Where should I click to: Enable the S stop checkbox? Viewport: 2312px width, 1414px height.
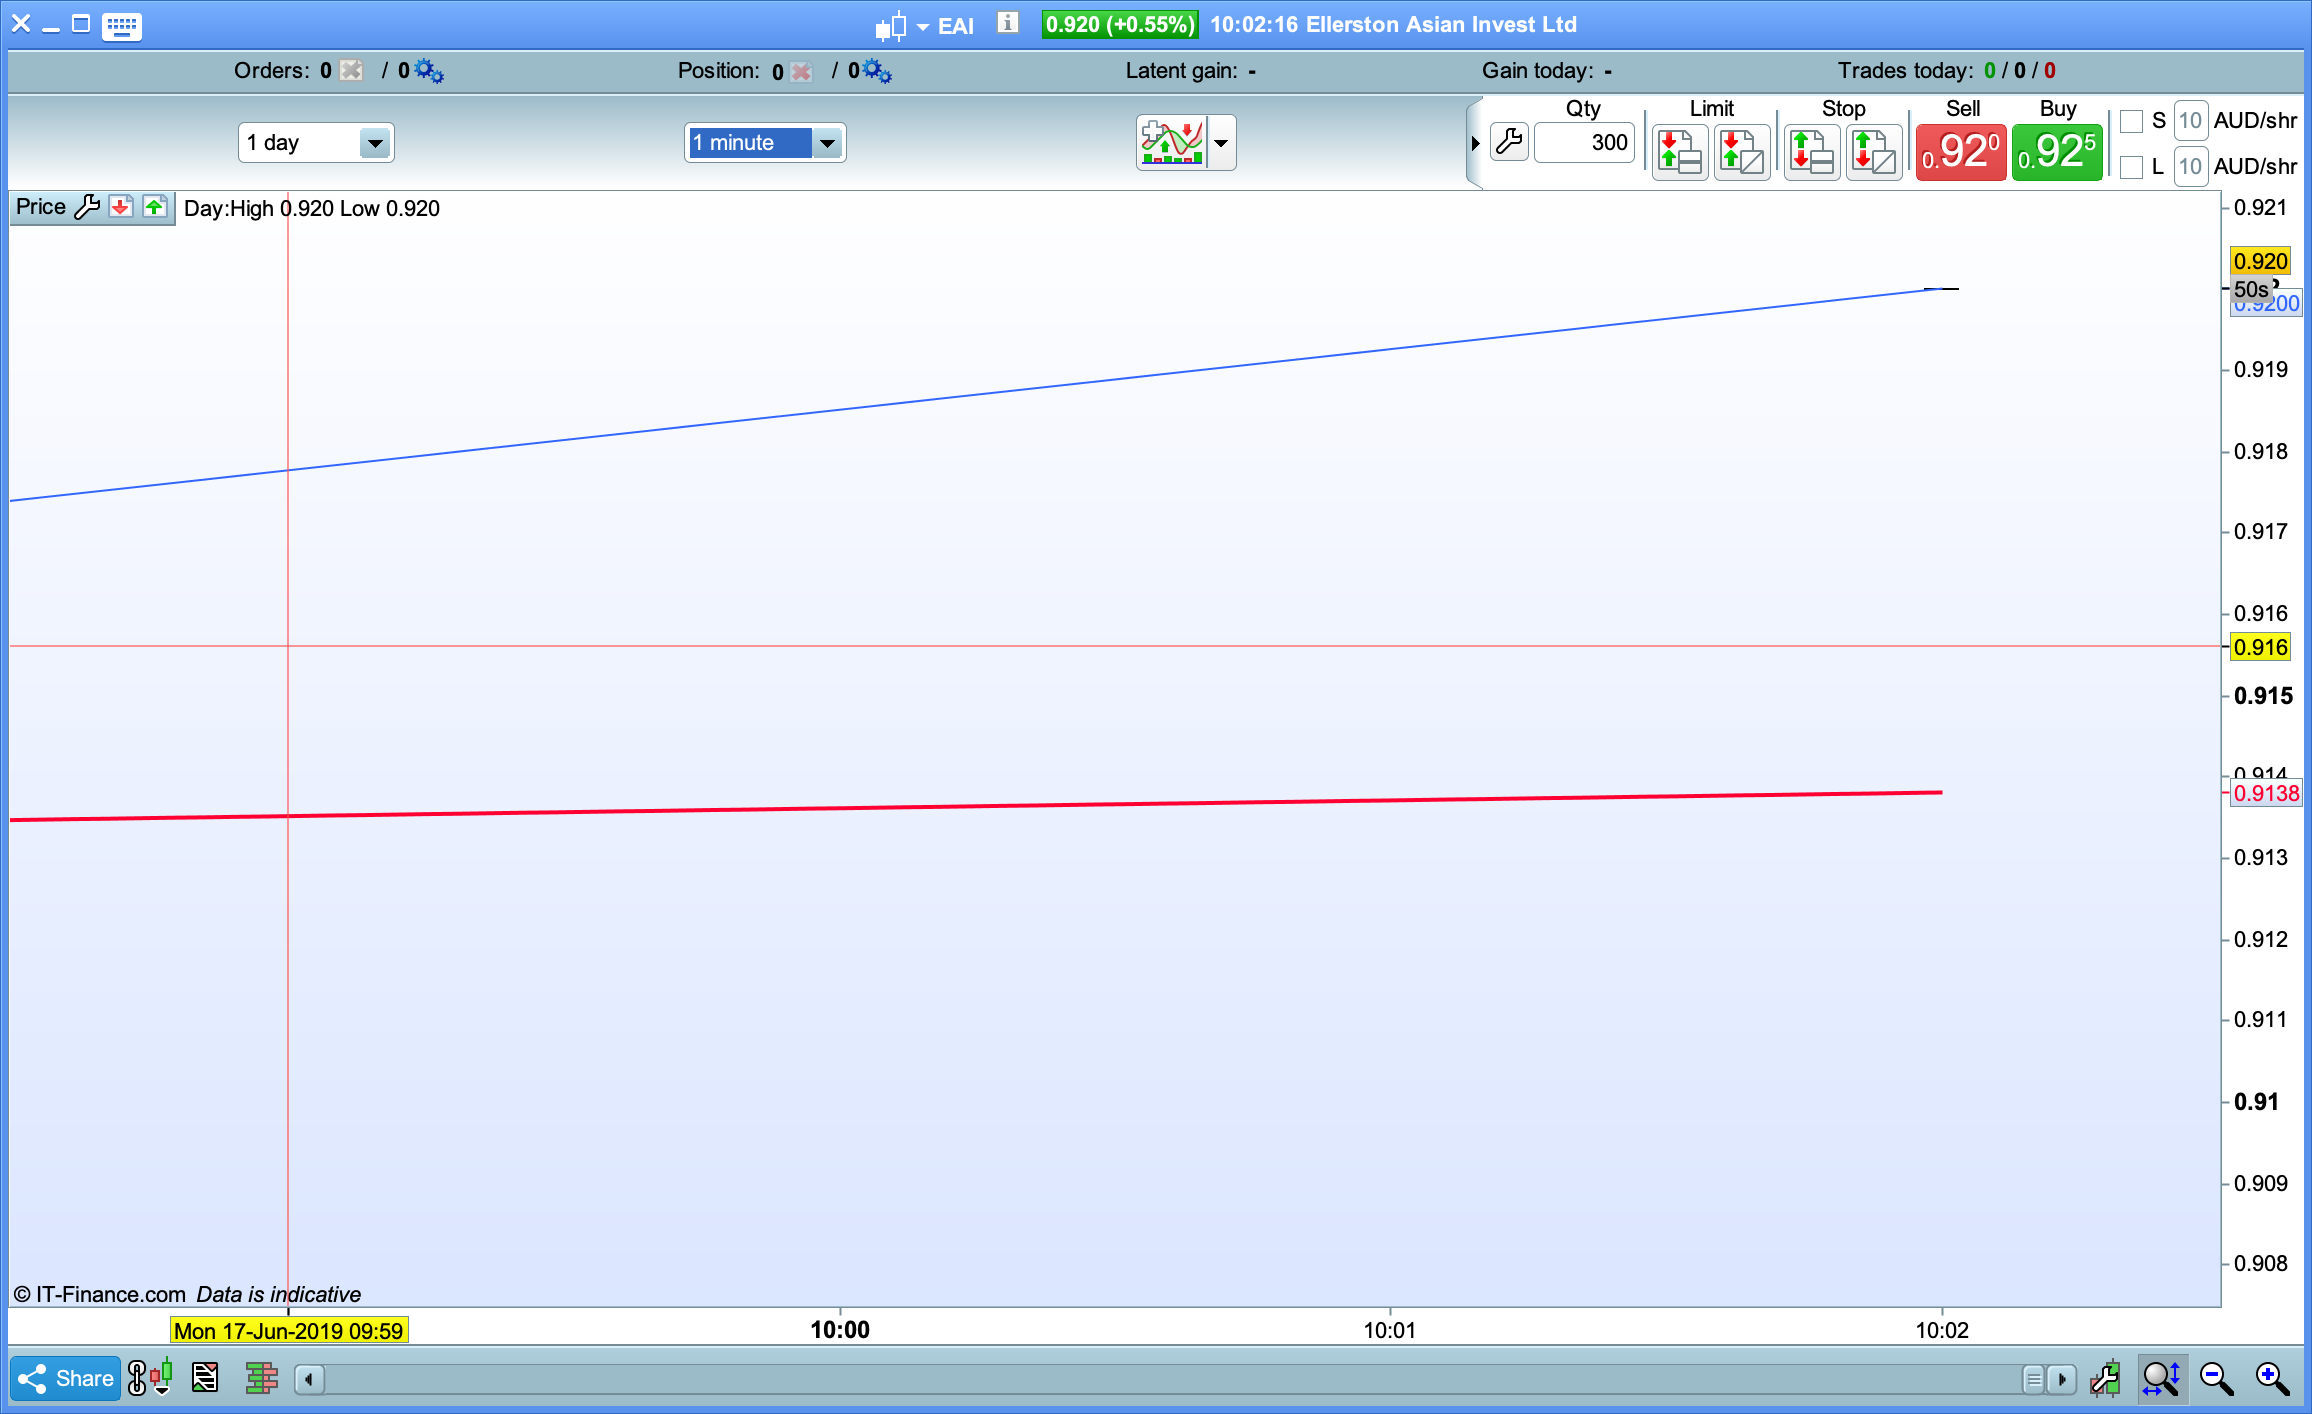pos(2131,121)
